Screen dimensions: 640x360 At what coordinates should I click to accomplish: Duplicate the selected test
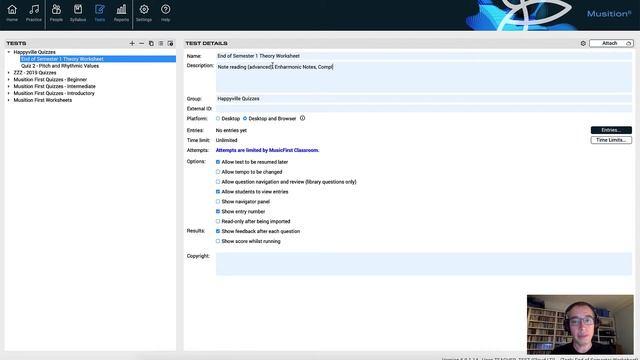(x=151, y=43)
